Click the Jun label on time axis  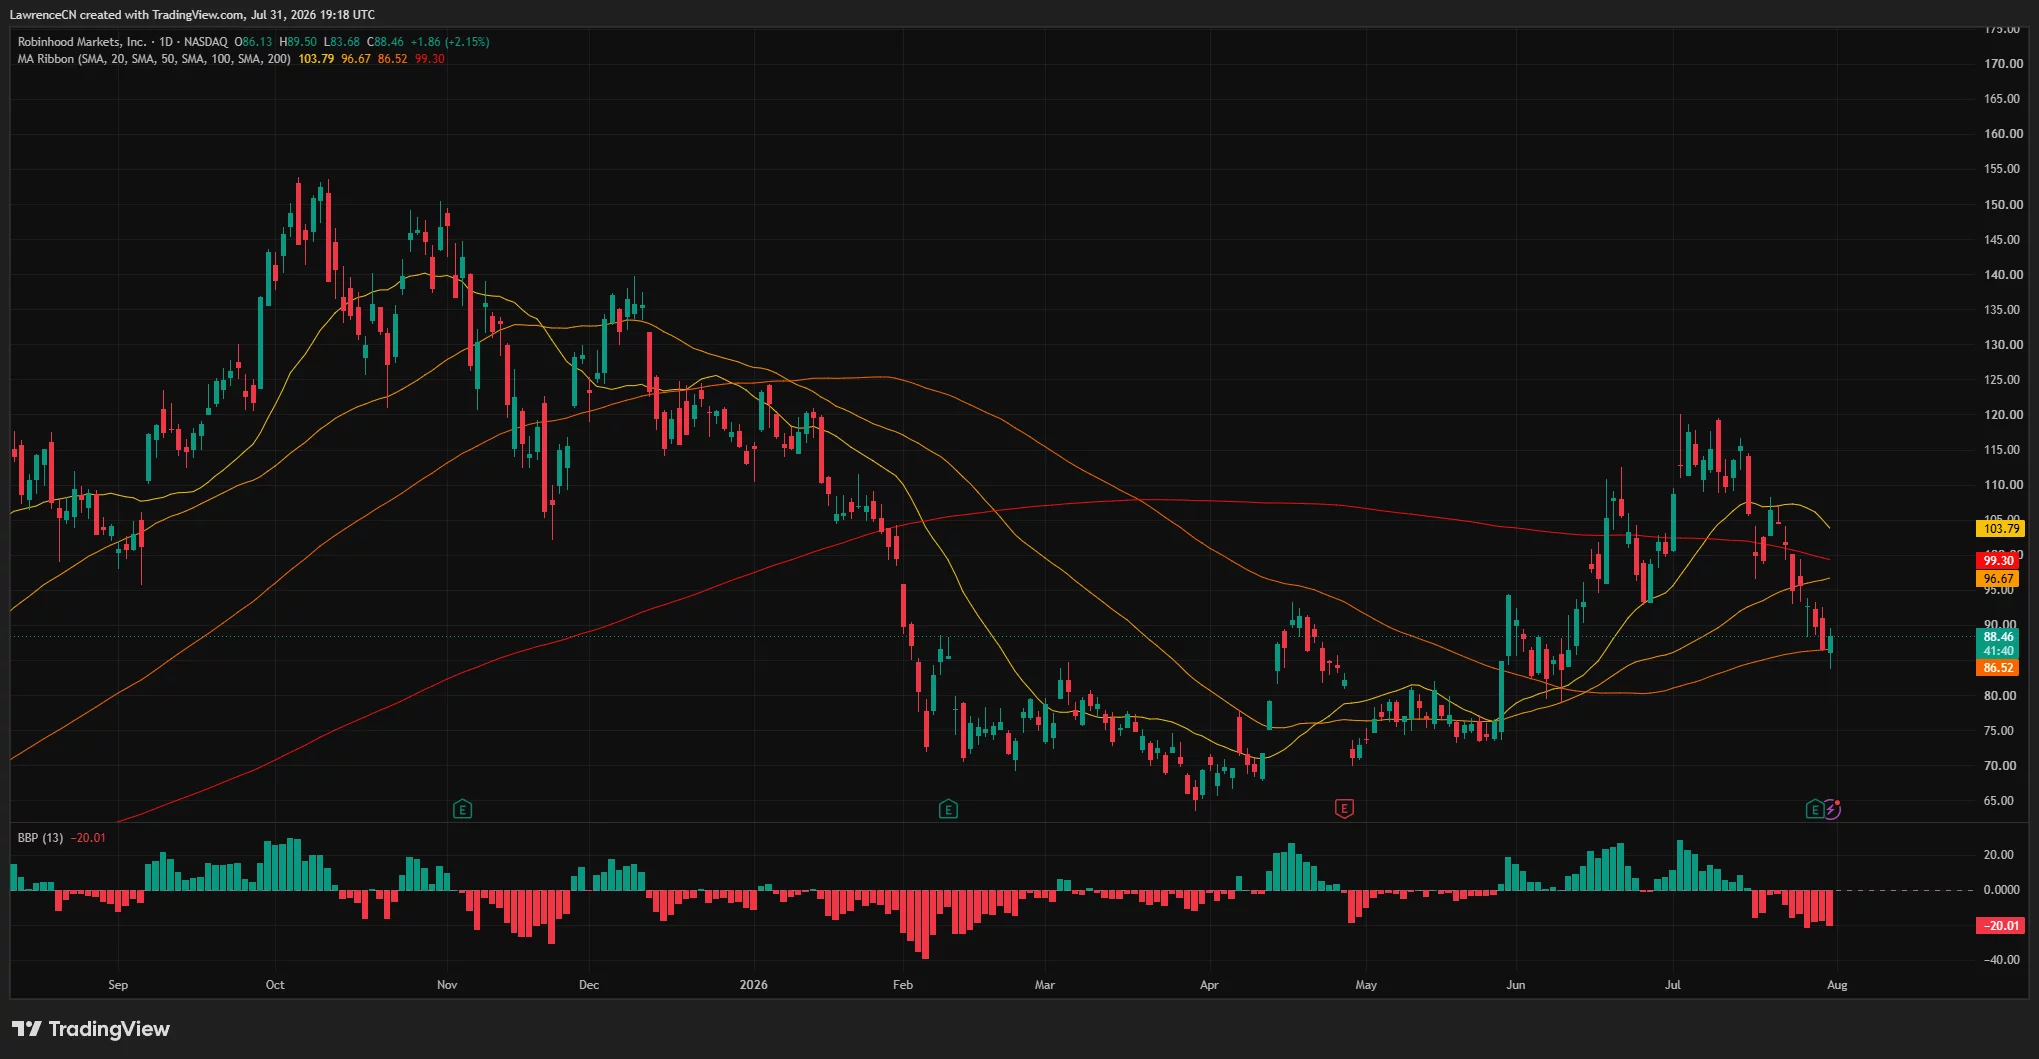(1516, 985)
